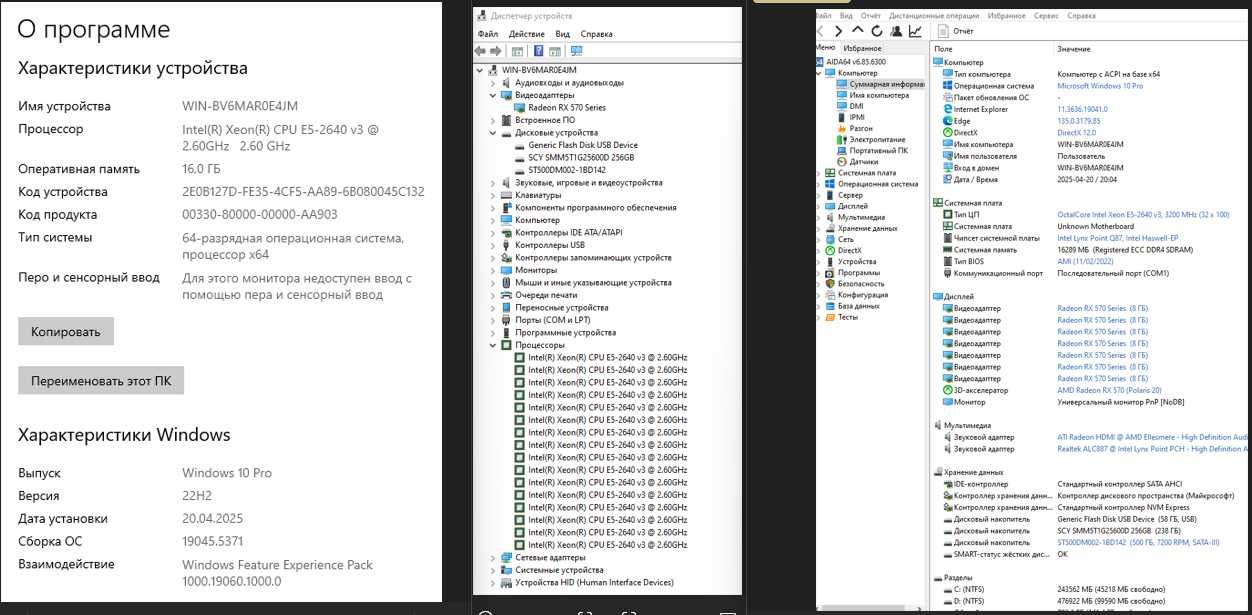1252x615 pixels.
Task: Open Дистанционные операции menu in AIDA64
Action: (934, 16)
